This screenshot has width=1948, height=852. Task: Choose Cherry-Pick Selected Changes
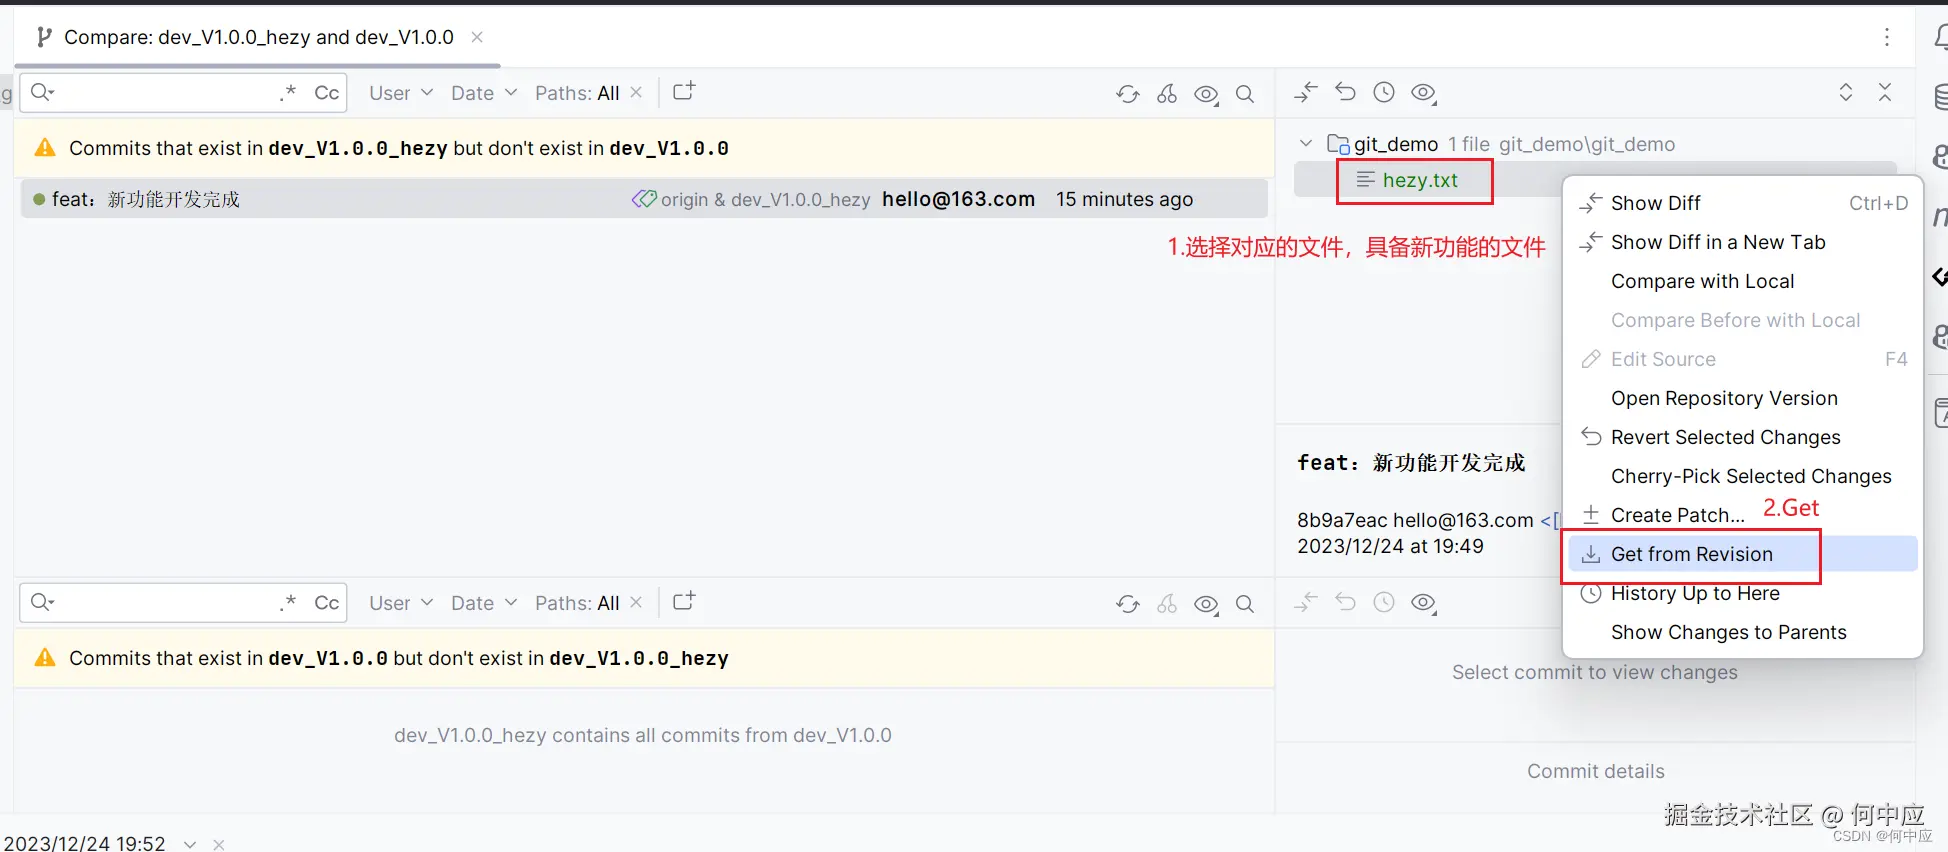point(1743,476)
